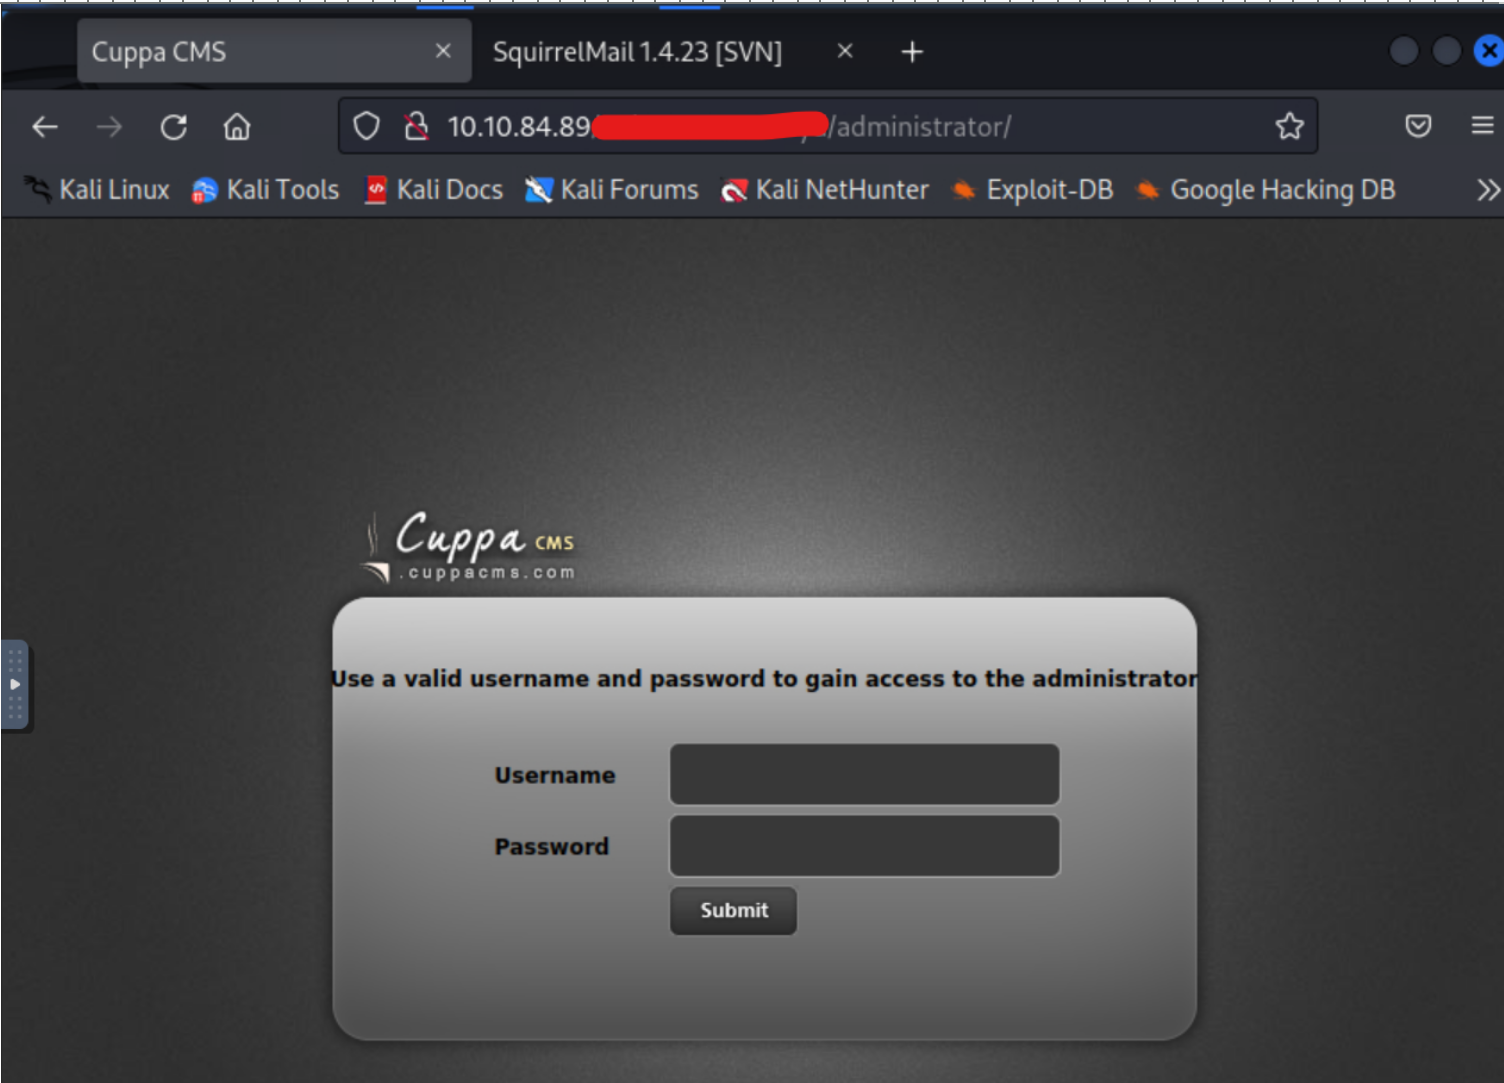Open the Exploit-DB bookmark
The image size is (1504, 1083).
(x=1033, y=190)
